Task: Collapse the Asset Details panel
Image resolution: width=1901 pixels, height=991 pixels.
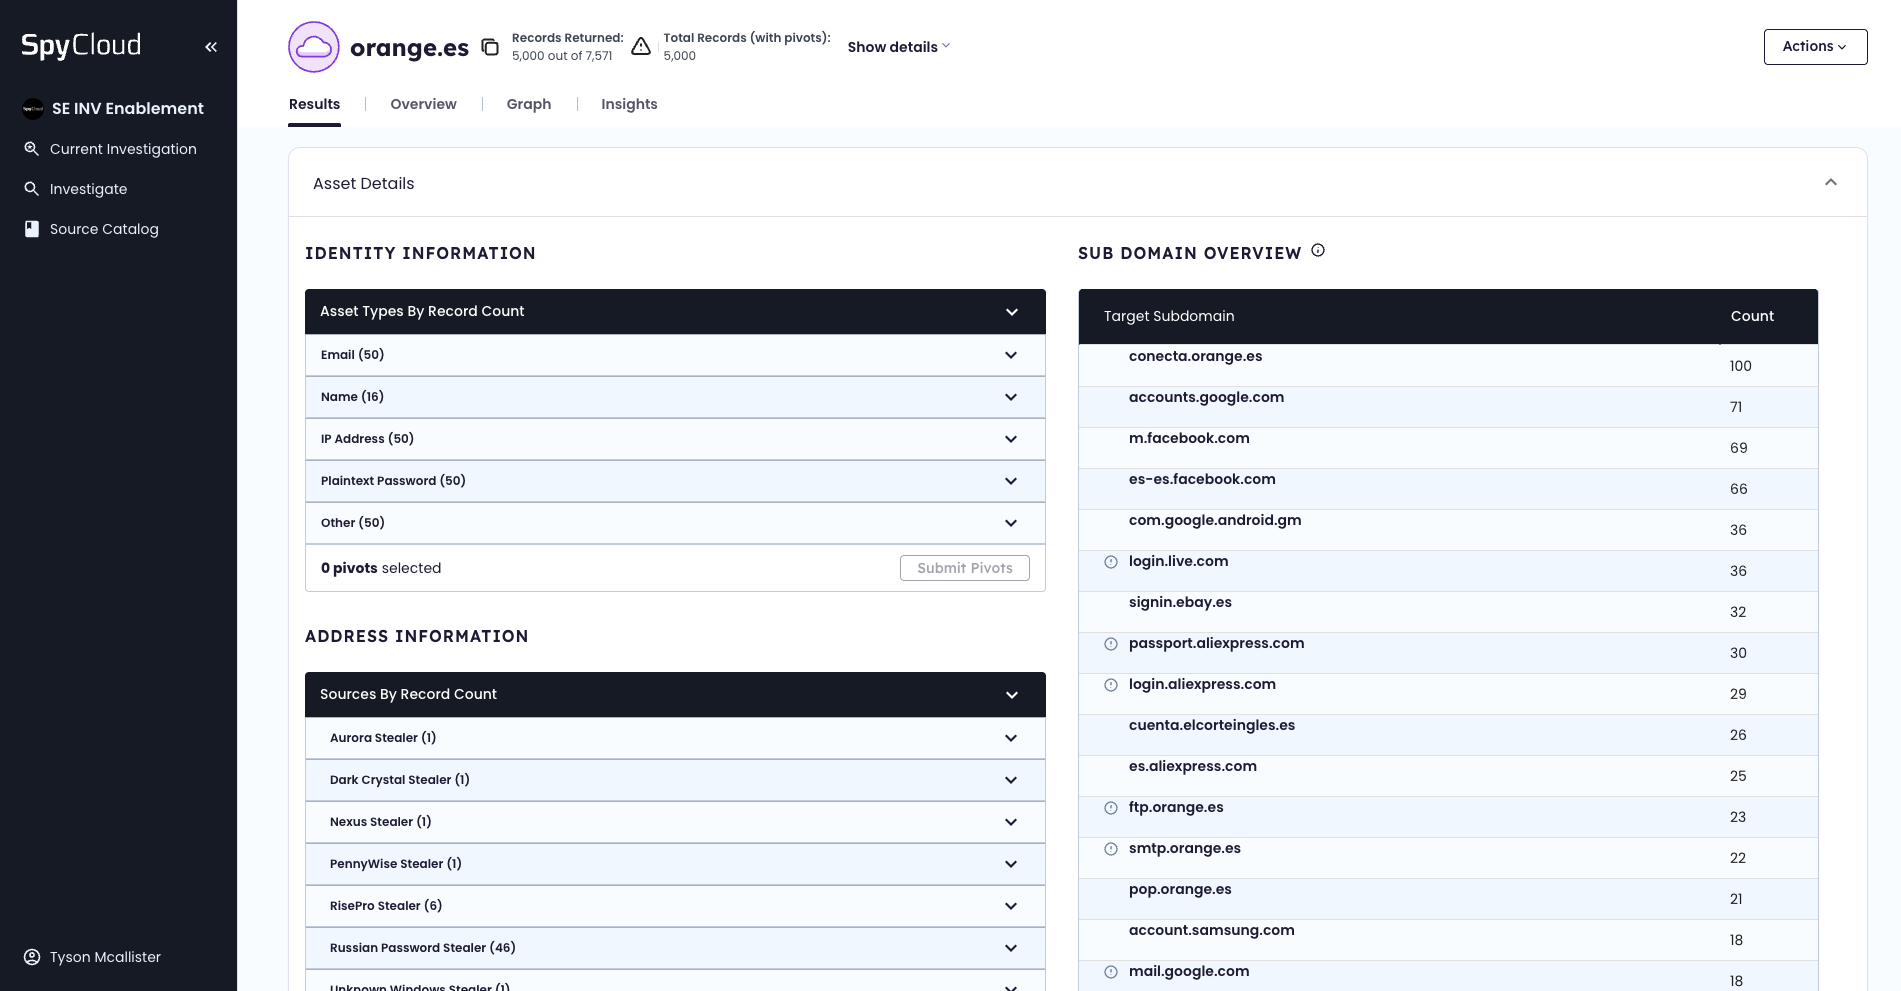Action: (1831, 182)
